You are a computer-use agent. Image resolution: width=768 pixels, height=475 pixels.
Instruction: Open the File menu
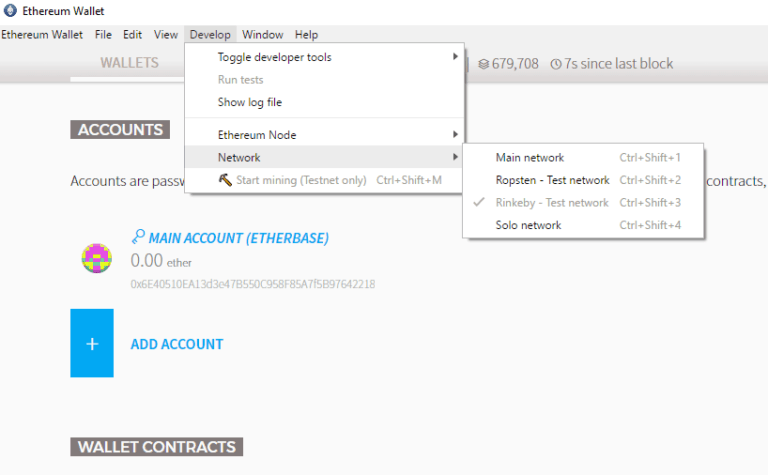coord(103,35)
